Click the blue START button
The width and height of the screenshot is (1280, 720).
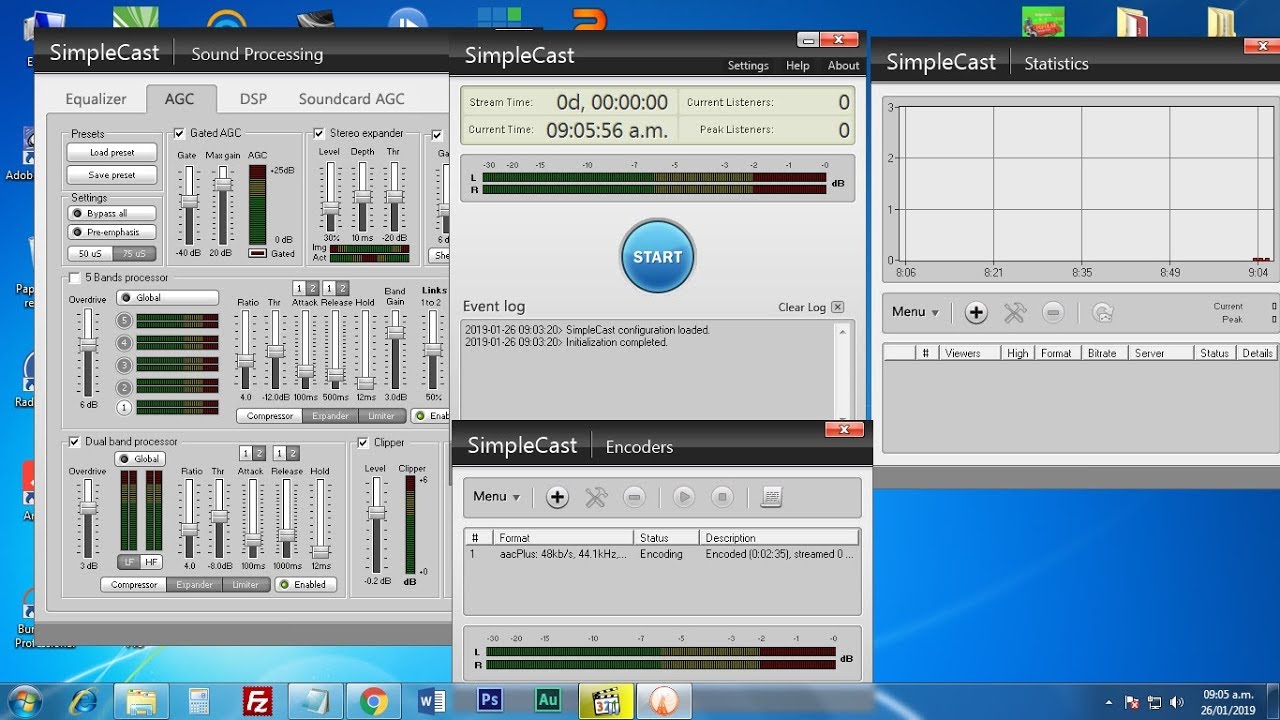click(x=657, y=256)
